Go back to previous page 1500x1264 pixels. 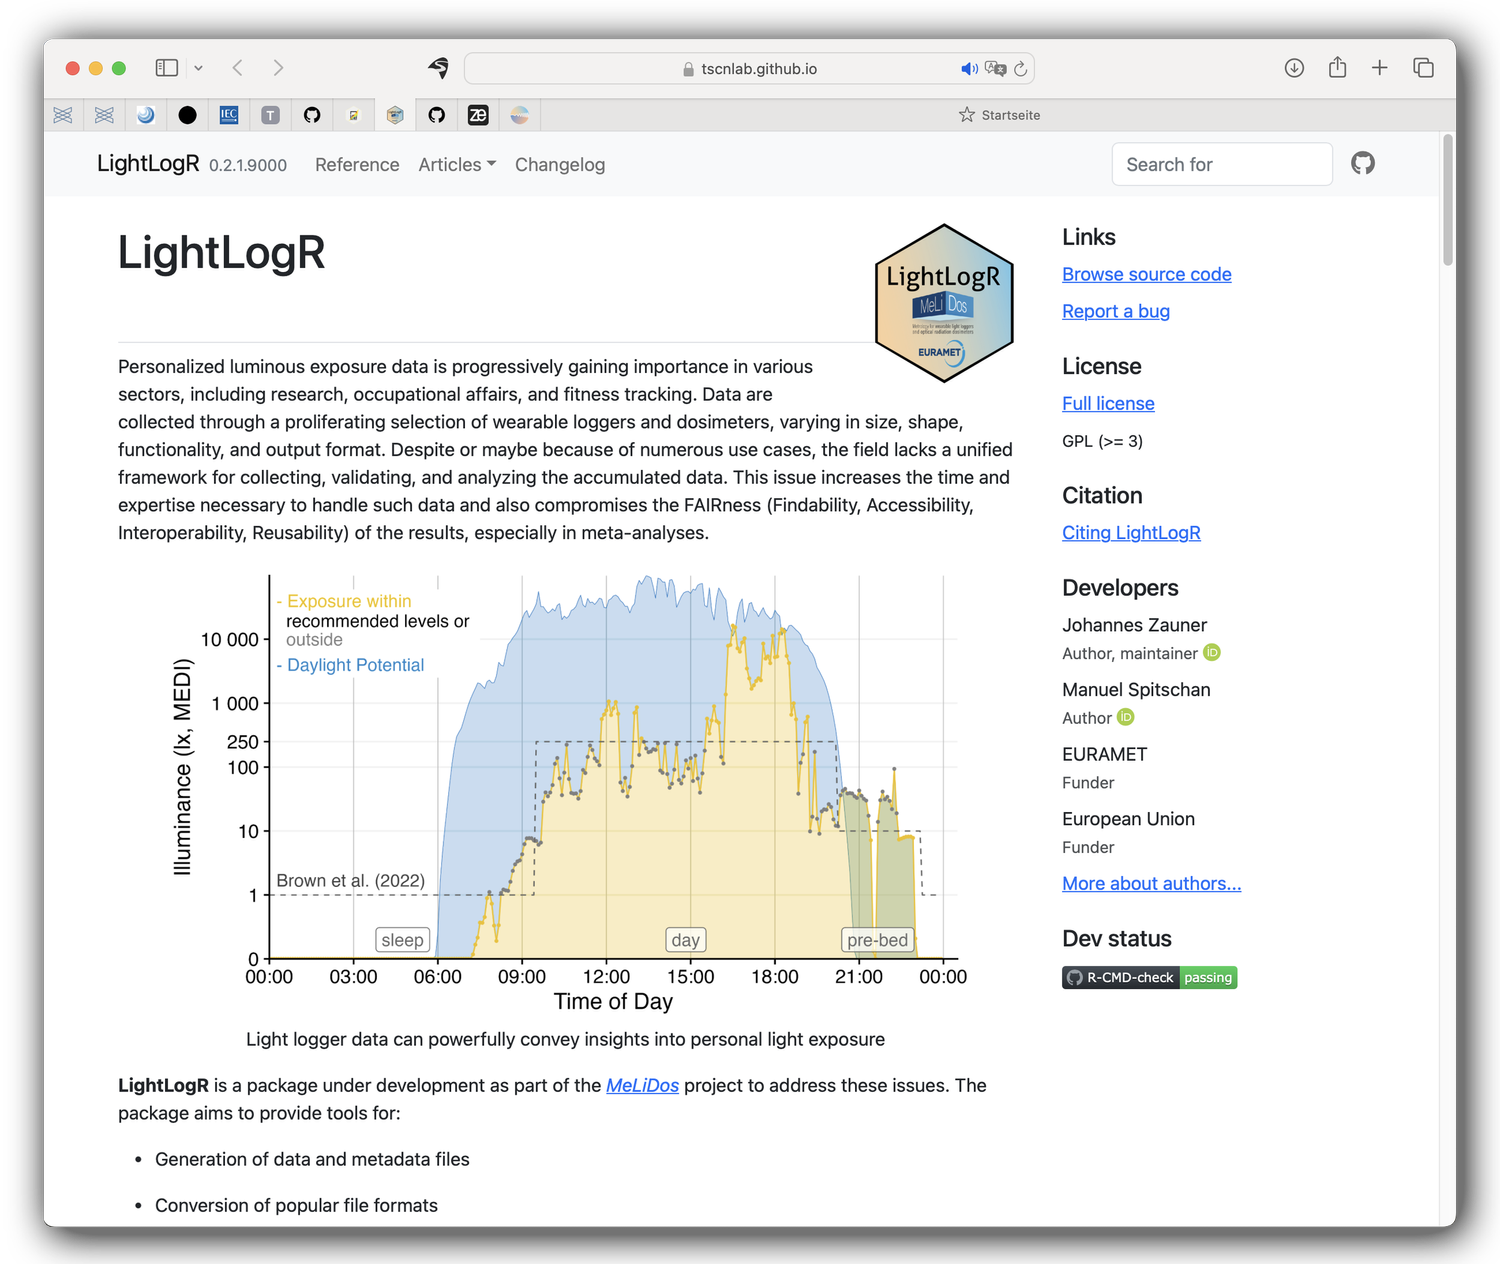coord(237,68)
